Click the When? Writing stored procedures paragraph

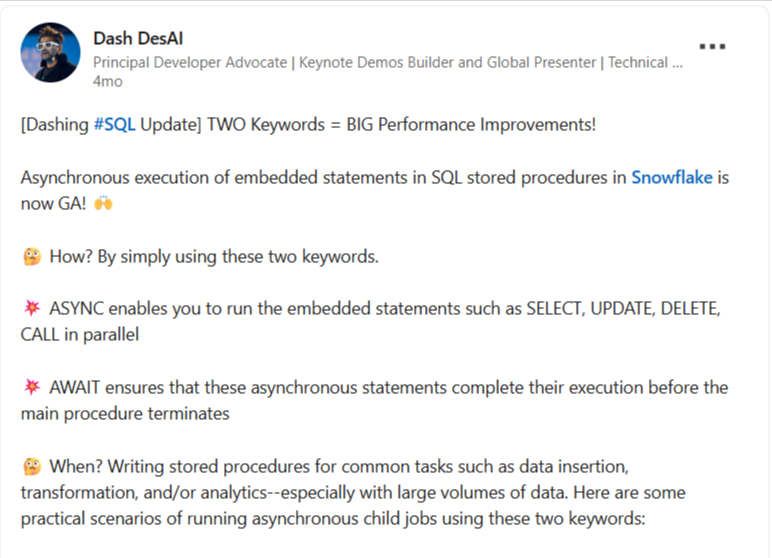tap(353, 492)
